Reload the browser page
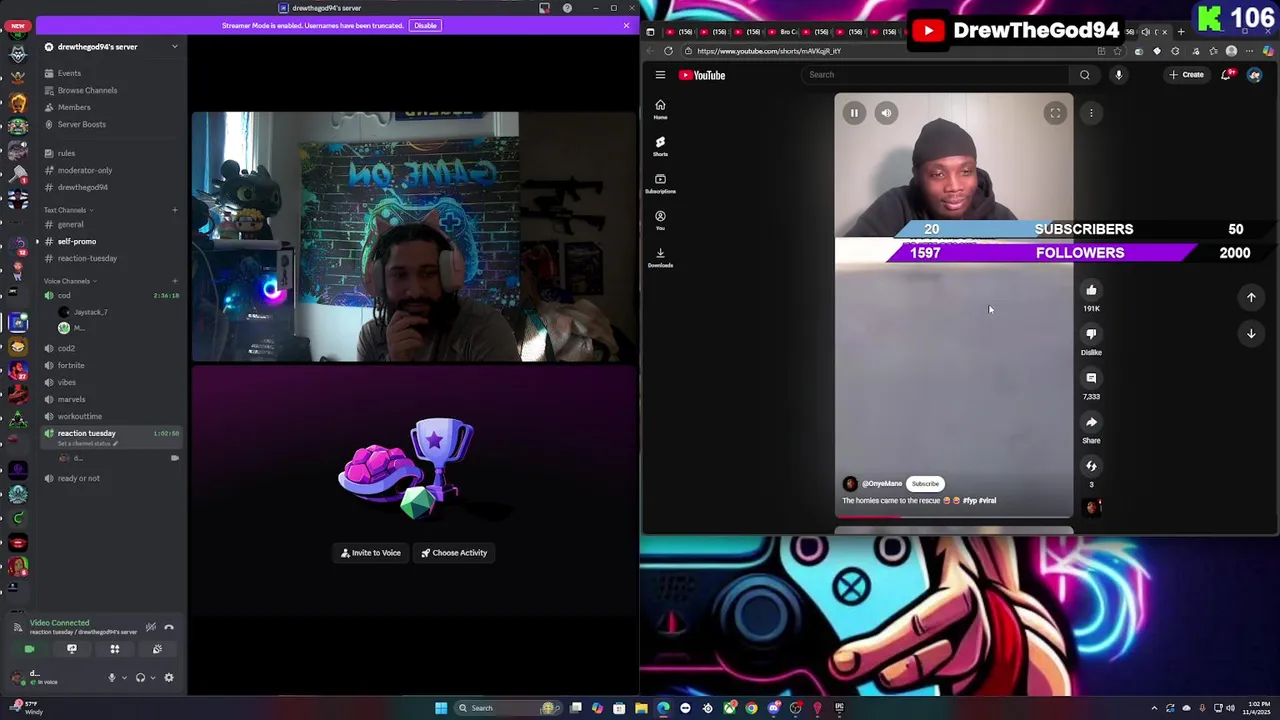This screenshot has width=1280, height=720. pyautogui.click(x=668, y=51)
